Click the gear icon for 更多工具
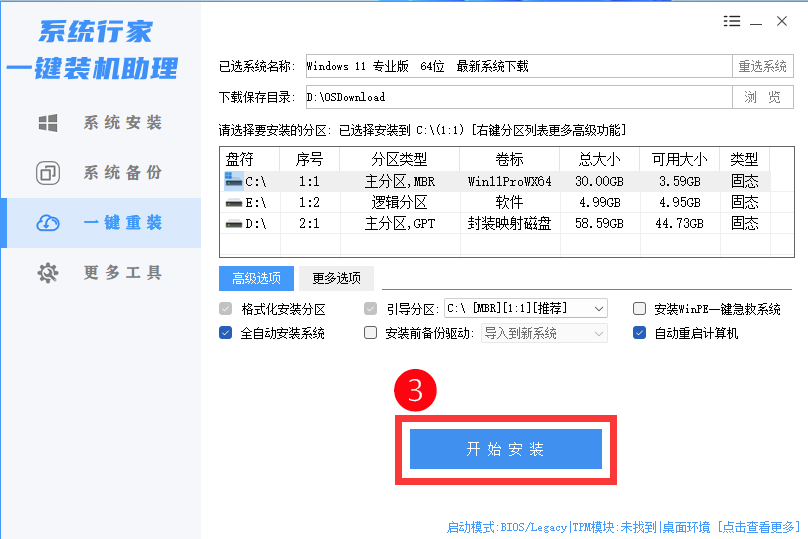The width and height of the screenshot is (808, 539). point(48,273)
